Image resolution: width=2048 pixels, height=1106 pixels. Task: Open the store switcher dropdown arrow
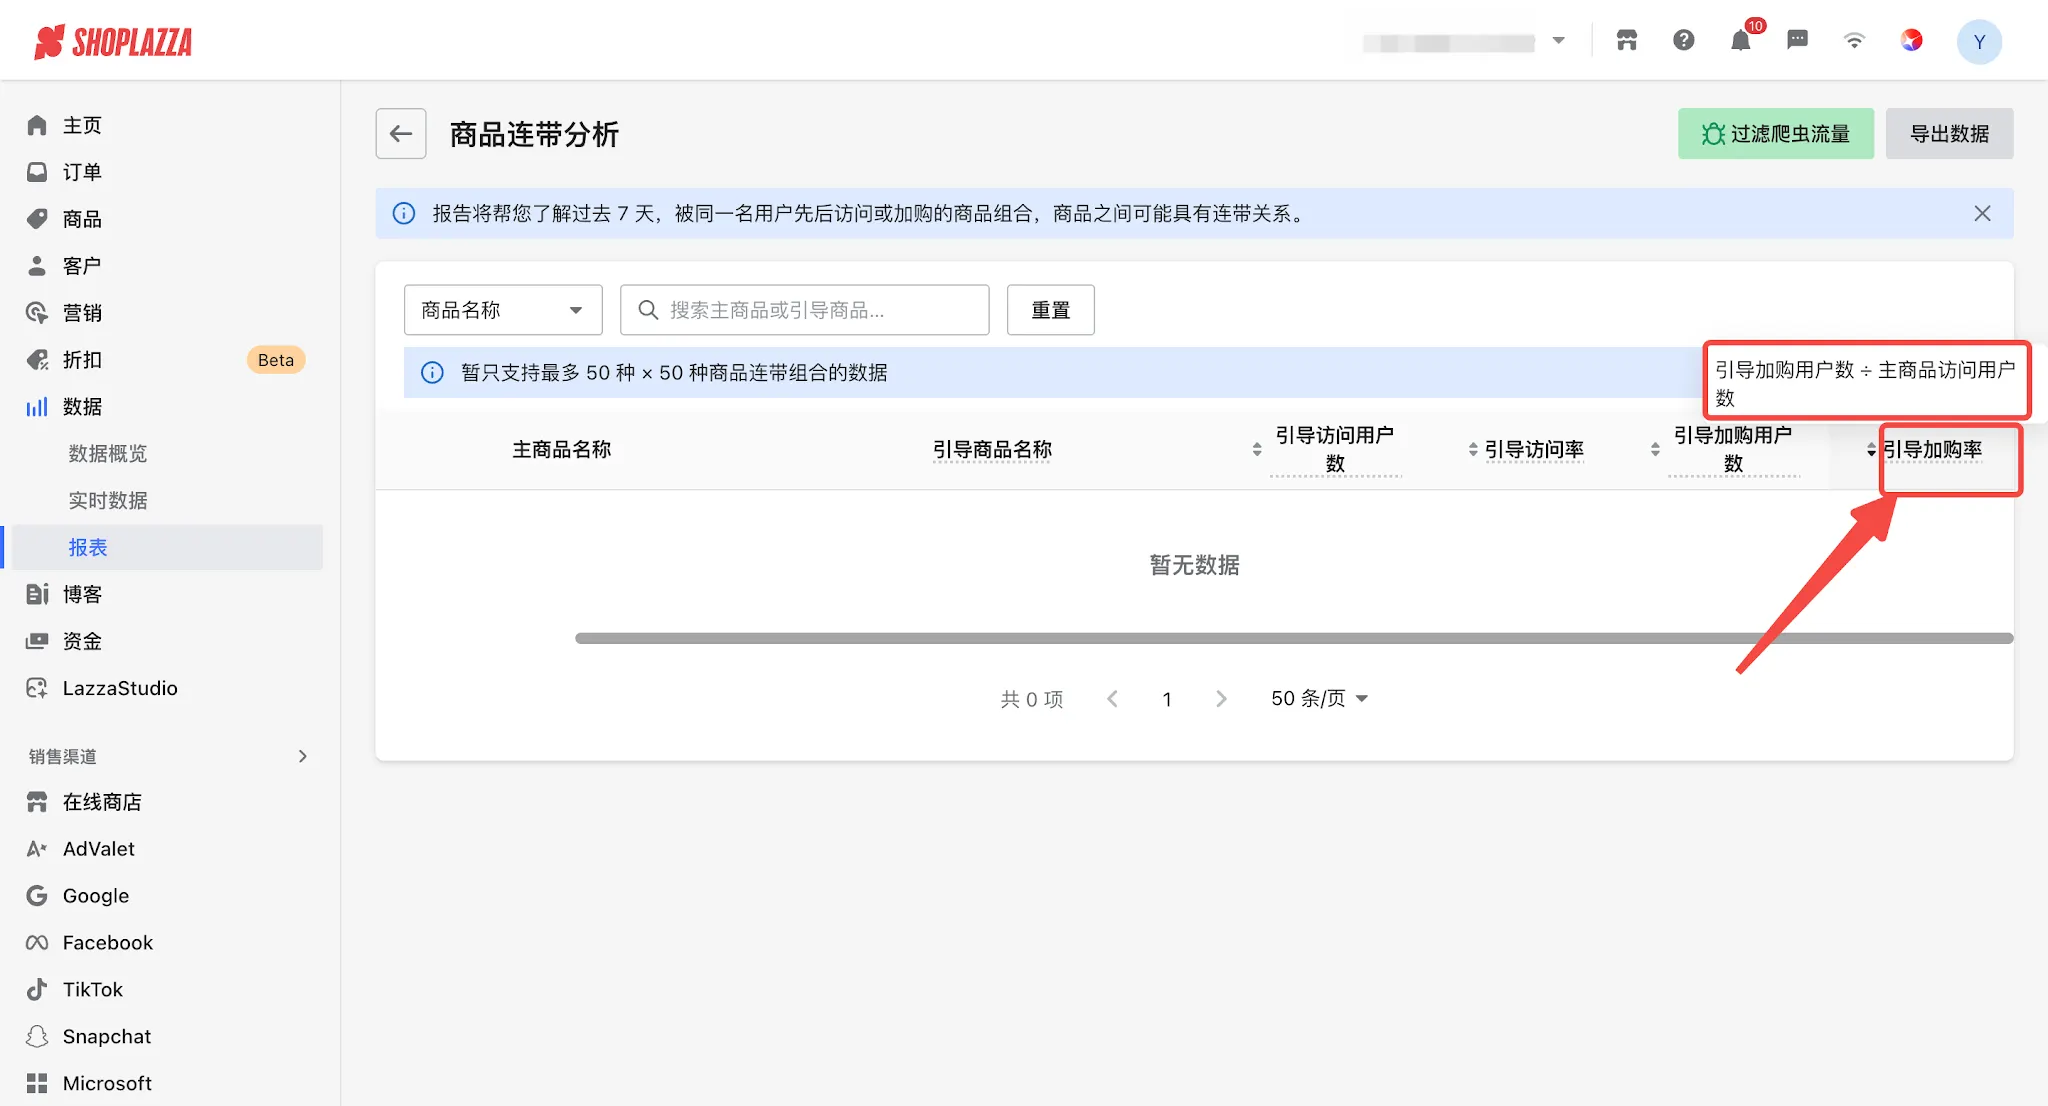(1558, 41)
